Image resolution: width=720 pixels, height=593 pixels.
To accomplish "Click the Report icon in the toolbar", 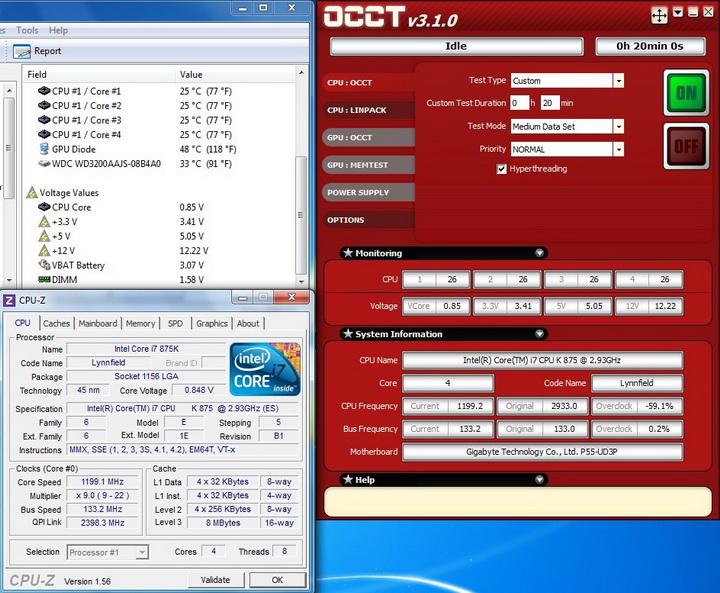I will [x=22, y=51].
